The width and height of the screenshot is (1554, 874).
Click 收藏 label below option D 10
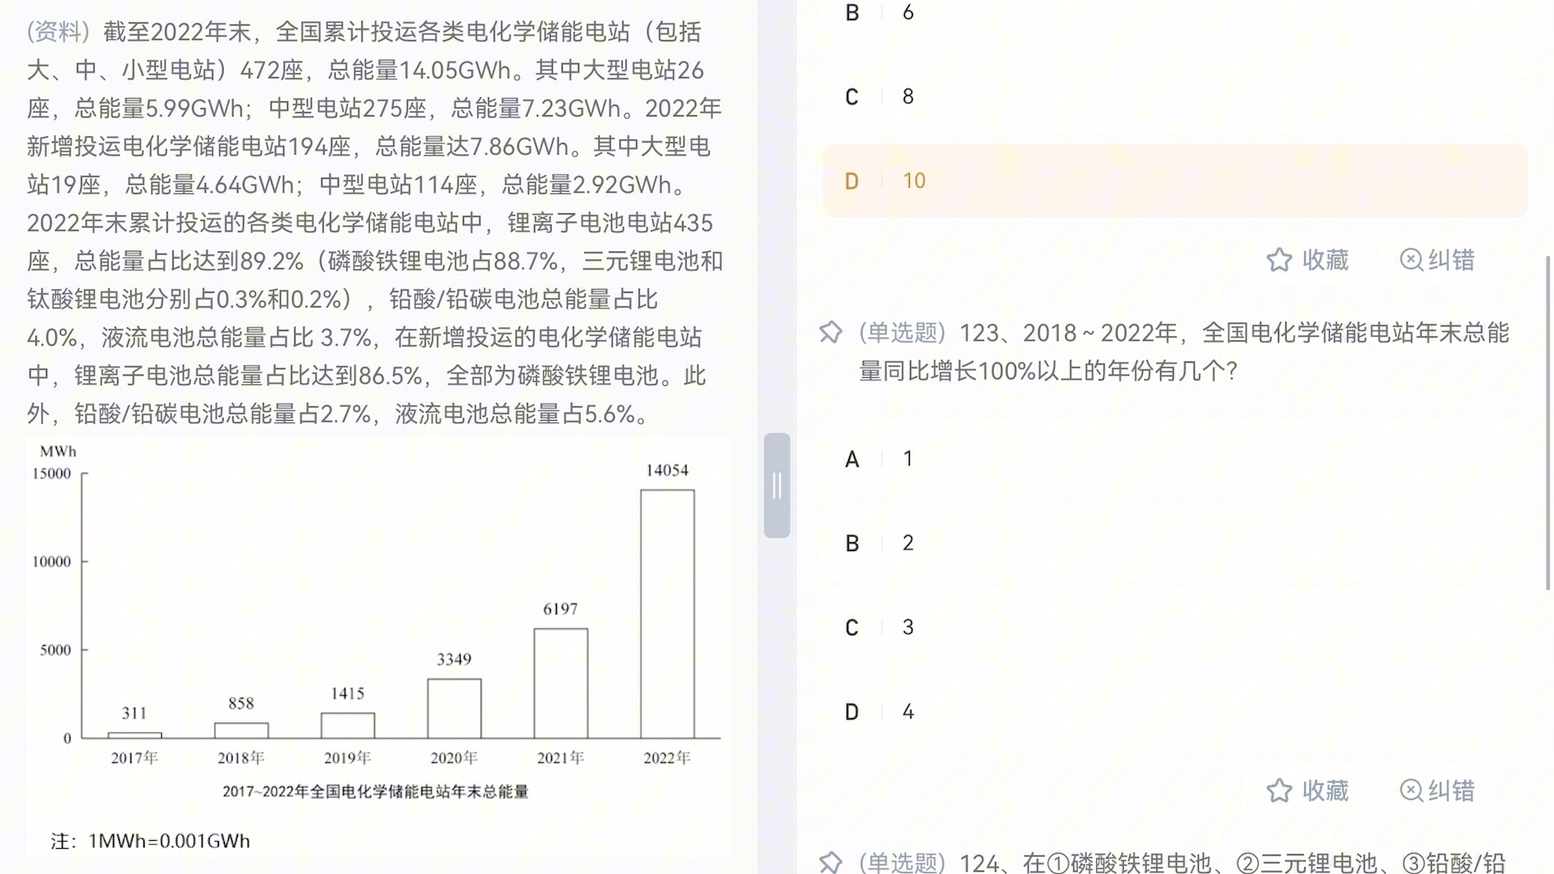coord(1326,260)
